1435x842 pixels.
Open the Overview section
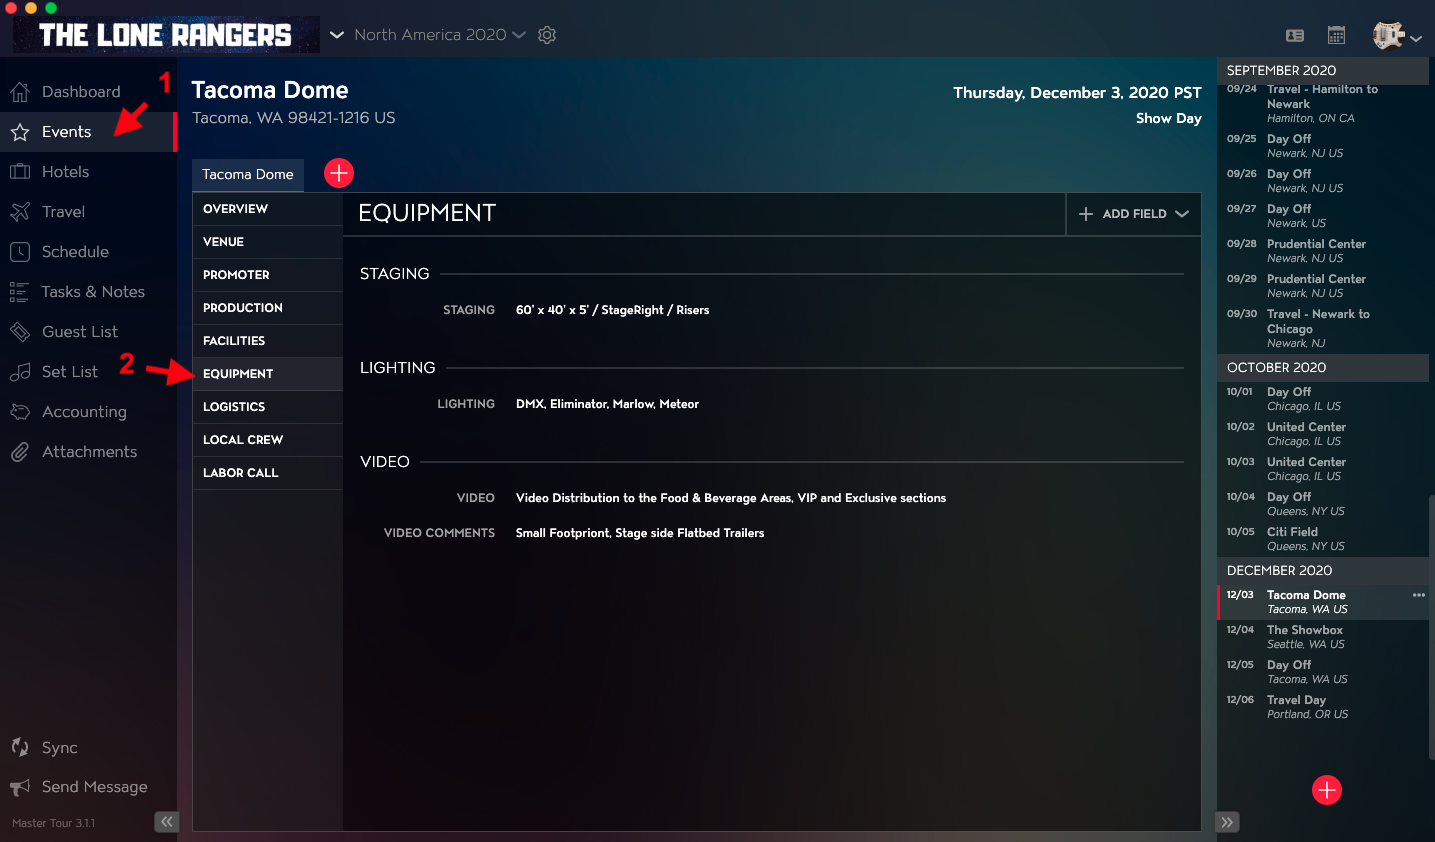267,209
